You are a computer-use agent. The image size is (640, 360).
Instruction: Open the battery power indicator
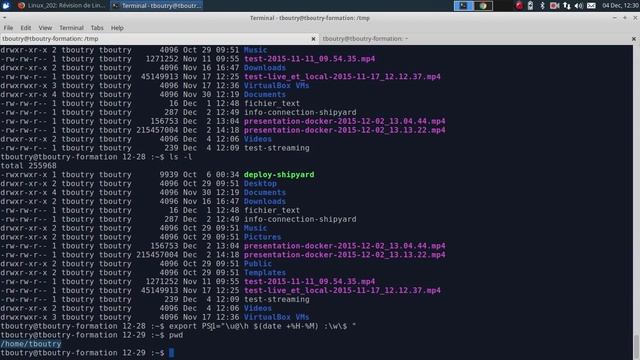pos(530,6)
